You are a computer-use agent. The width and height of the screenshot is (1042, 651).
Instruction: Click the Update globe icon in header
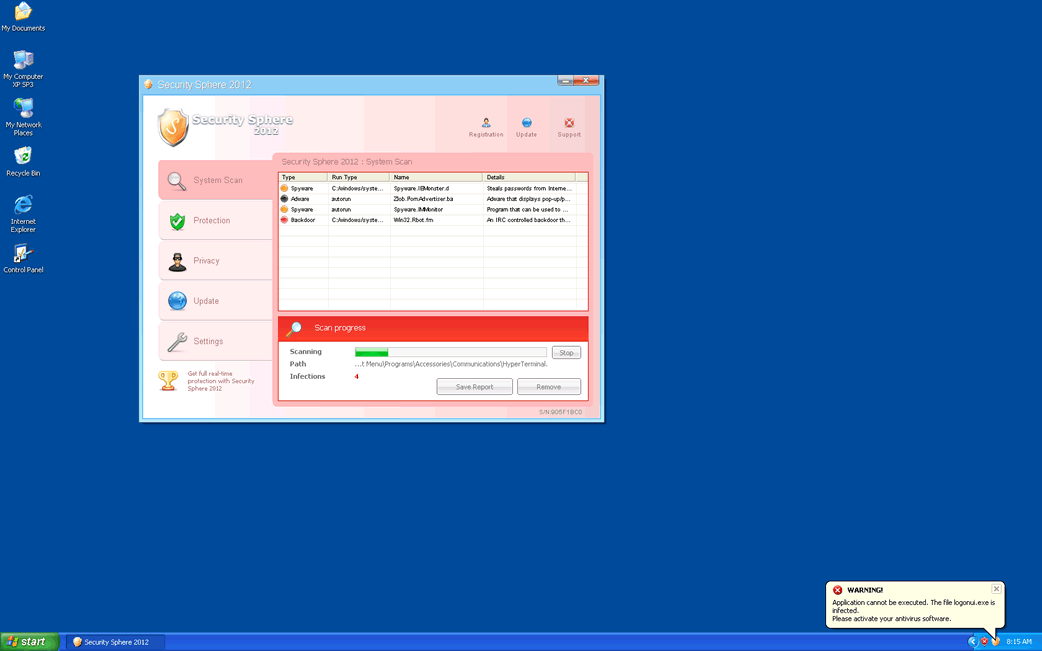pos(526,126)
